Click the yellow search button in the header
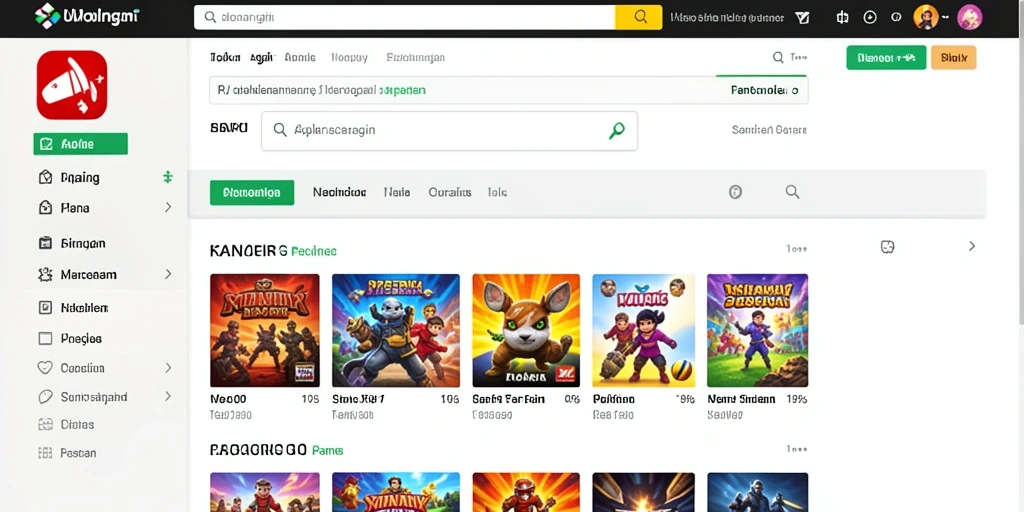1024x512 pixels. (639, 17)
